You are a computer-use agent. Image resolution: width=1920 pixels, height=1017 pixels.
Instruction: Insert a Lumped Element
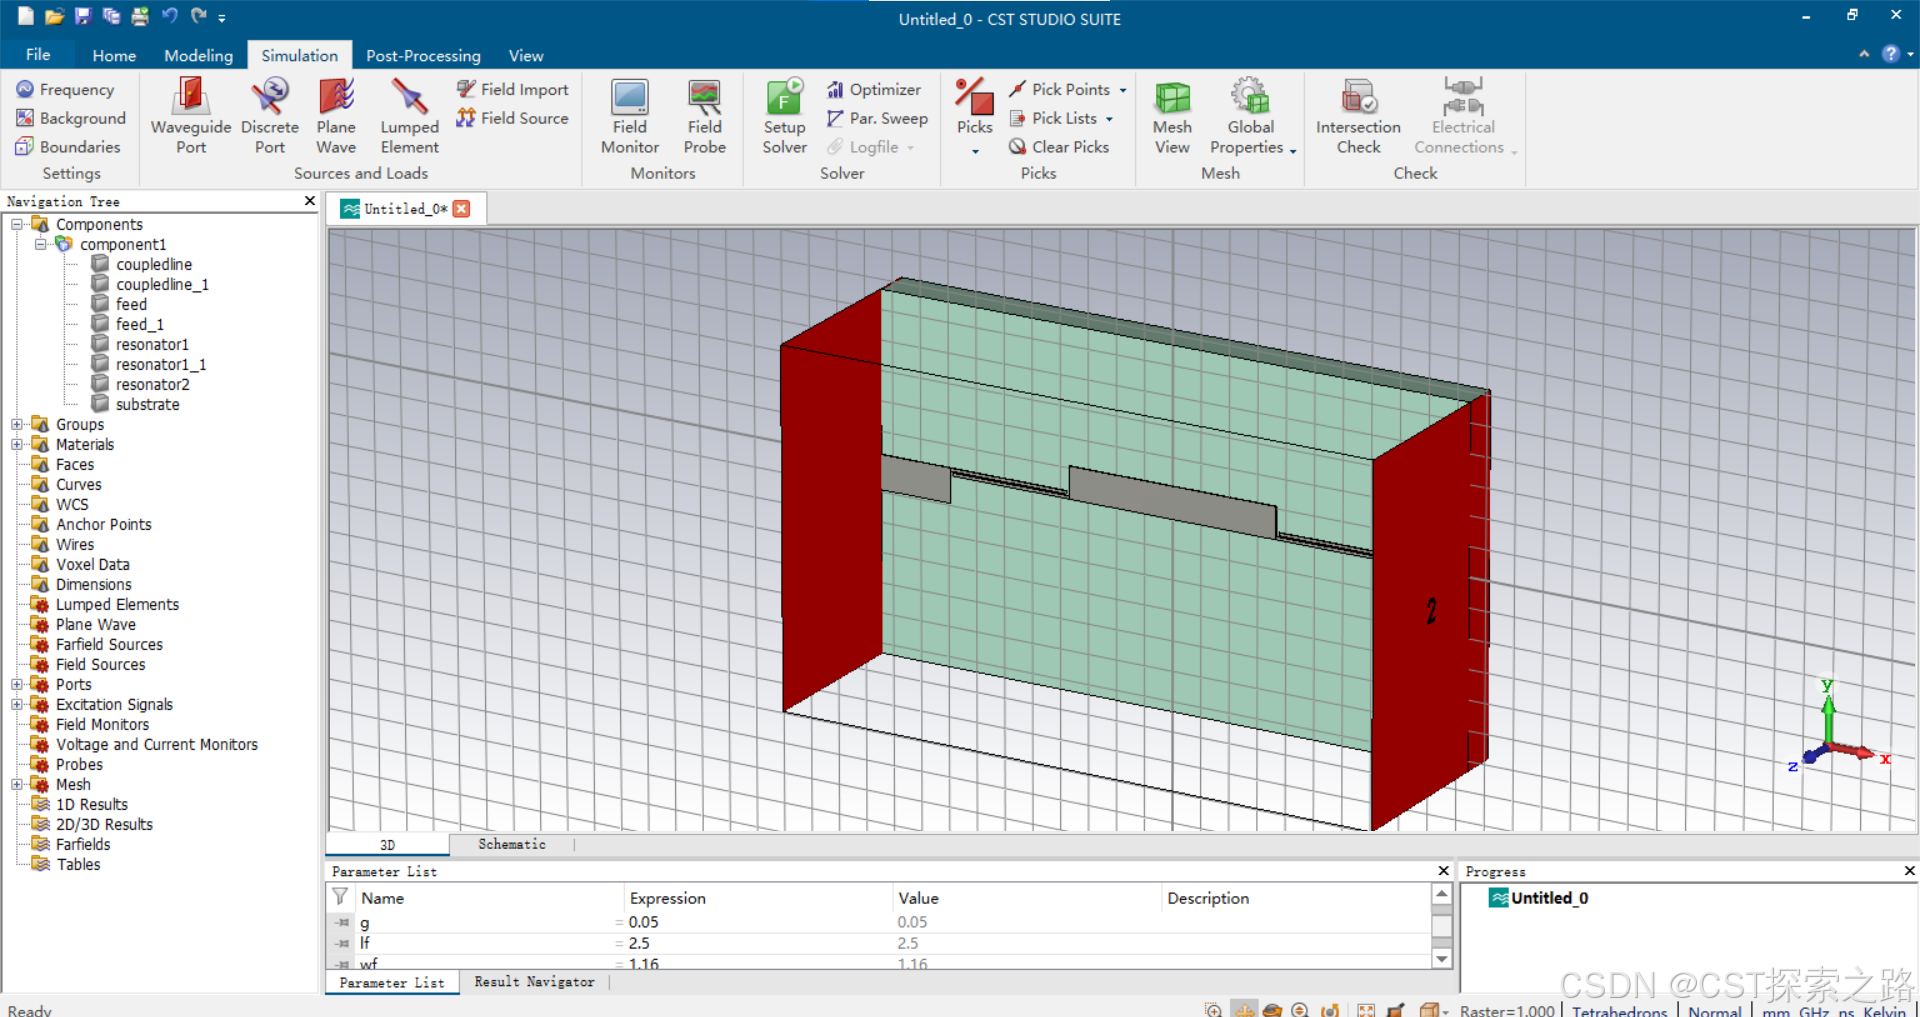point(409,117)
